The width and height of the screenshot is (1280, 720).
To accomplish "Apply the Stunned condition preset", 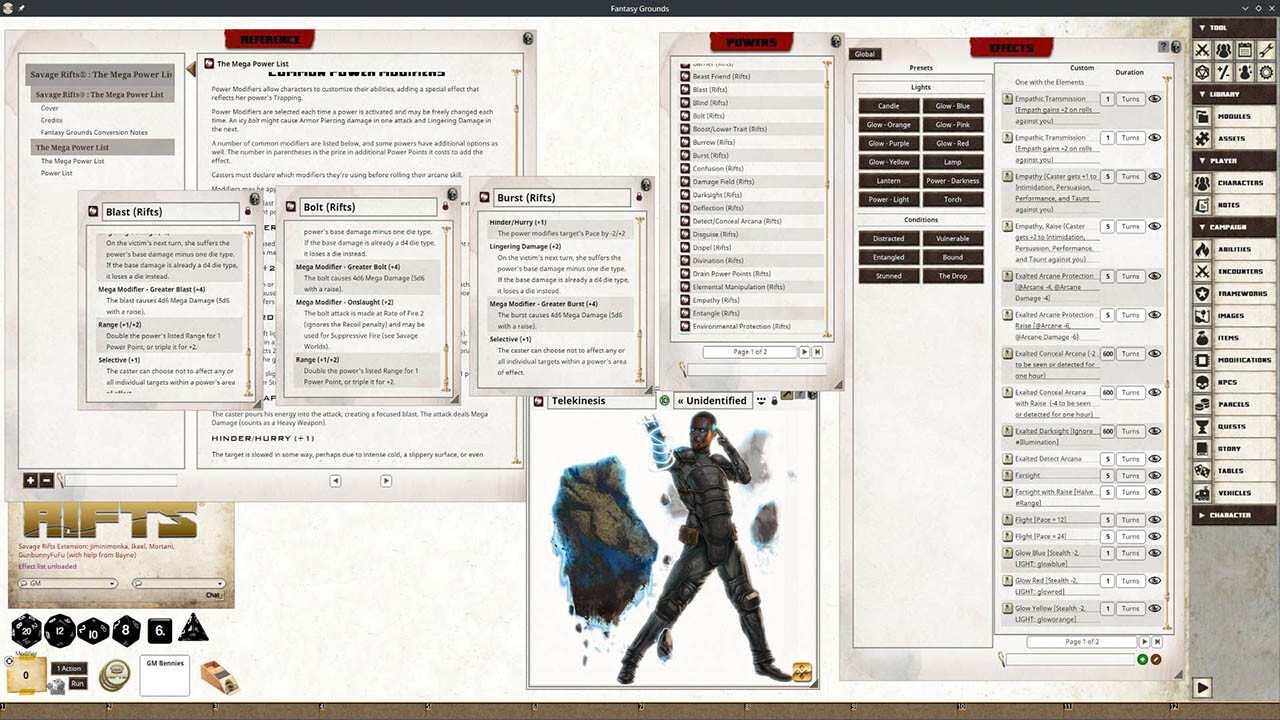I will (887, 275).
